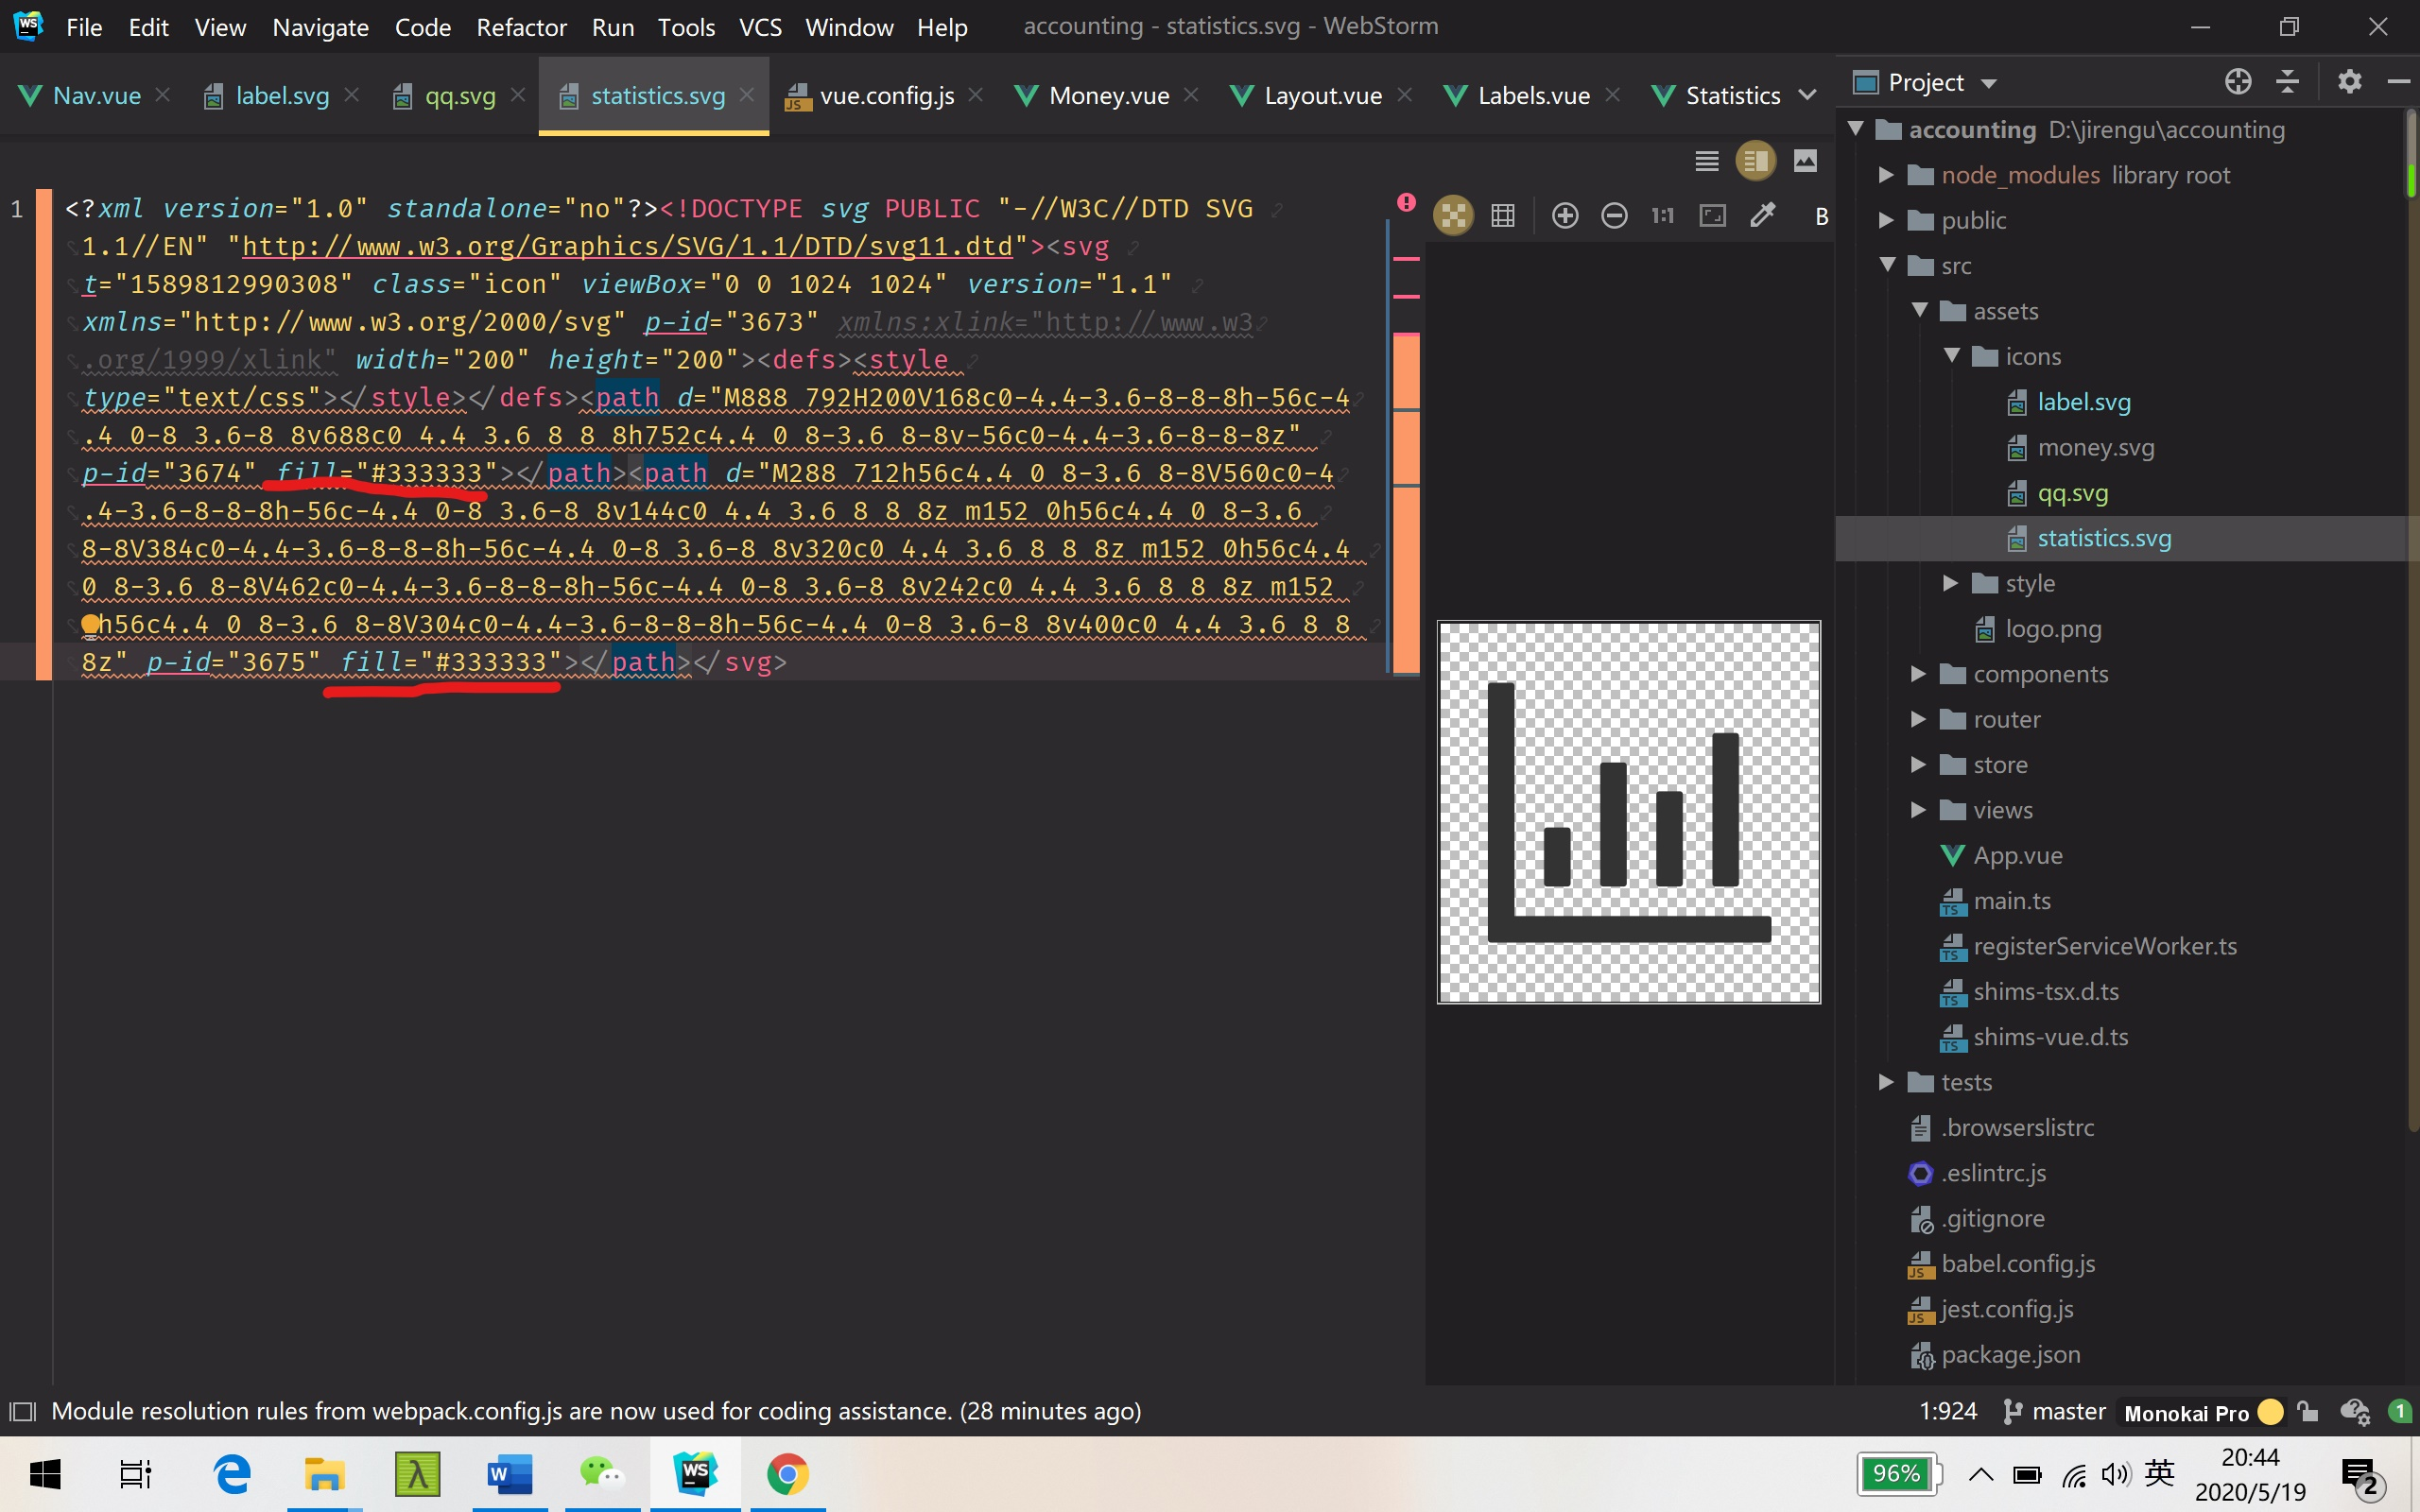2420x1512 pixels.
Task: Click the red error indicator icon
Action: (1406, 202)
